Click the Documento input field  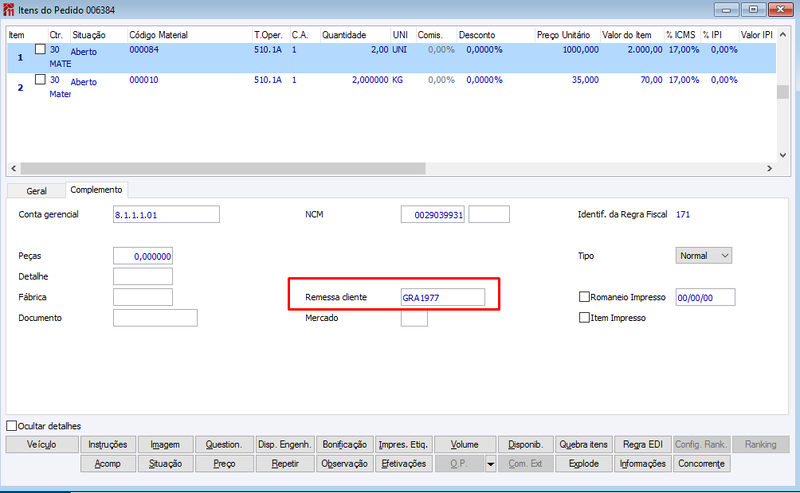coord(155,317)
